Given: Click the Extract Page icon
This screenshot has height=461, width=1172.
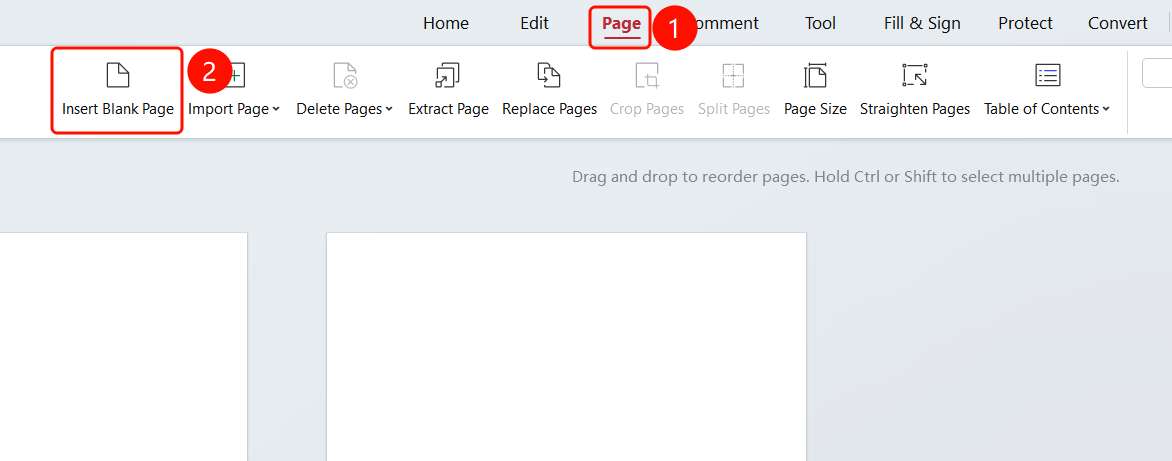Looking at the screenshot, I should 448,75.
